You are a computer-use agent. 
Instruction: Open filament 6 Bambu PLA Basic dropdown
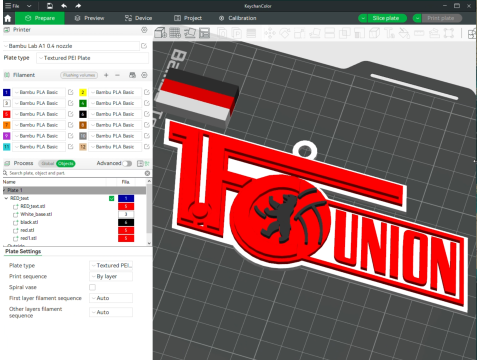pyautogui.click(x=115, y=114)
